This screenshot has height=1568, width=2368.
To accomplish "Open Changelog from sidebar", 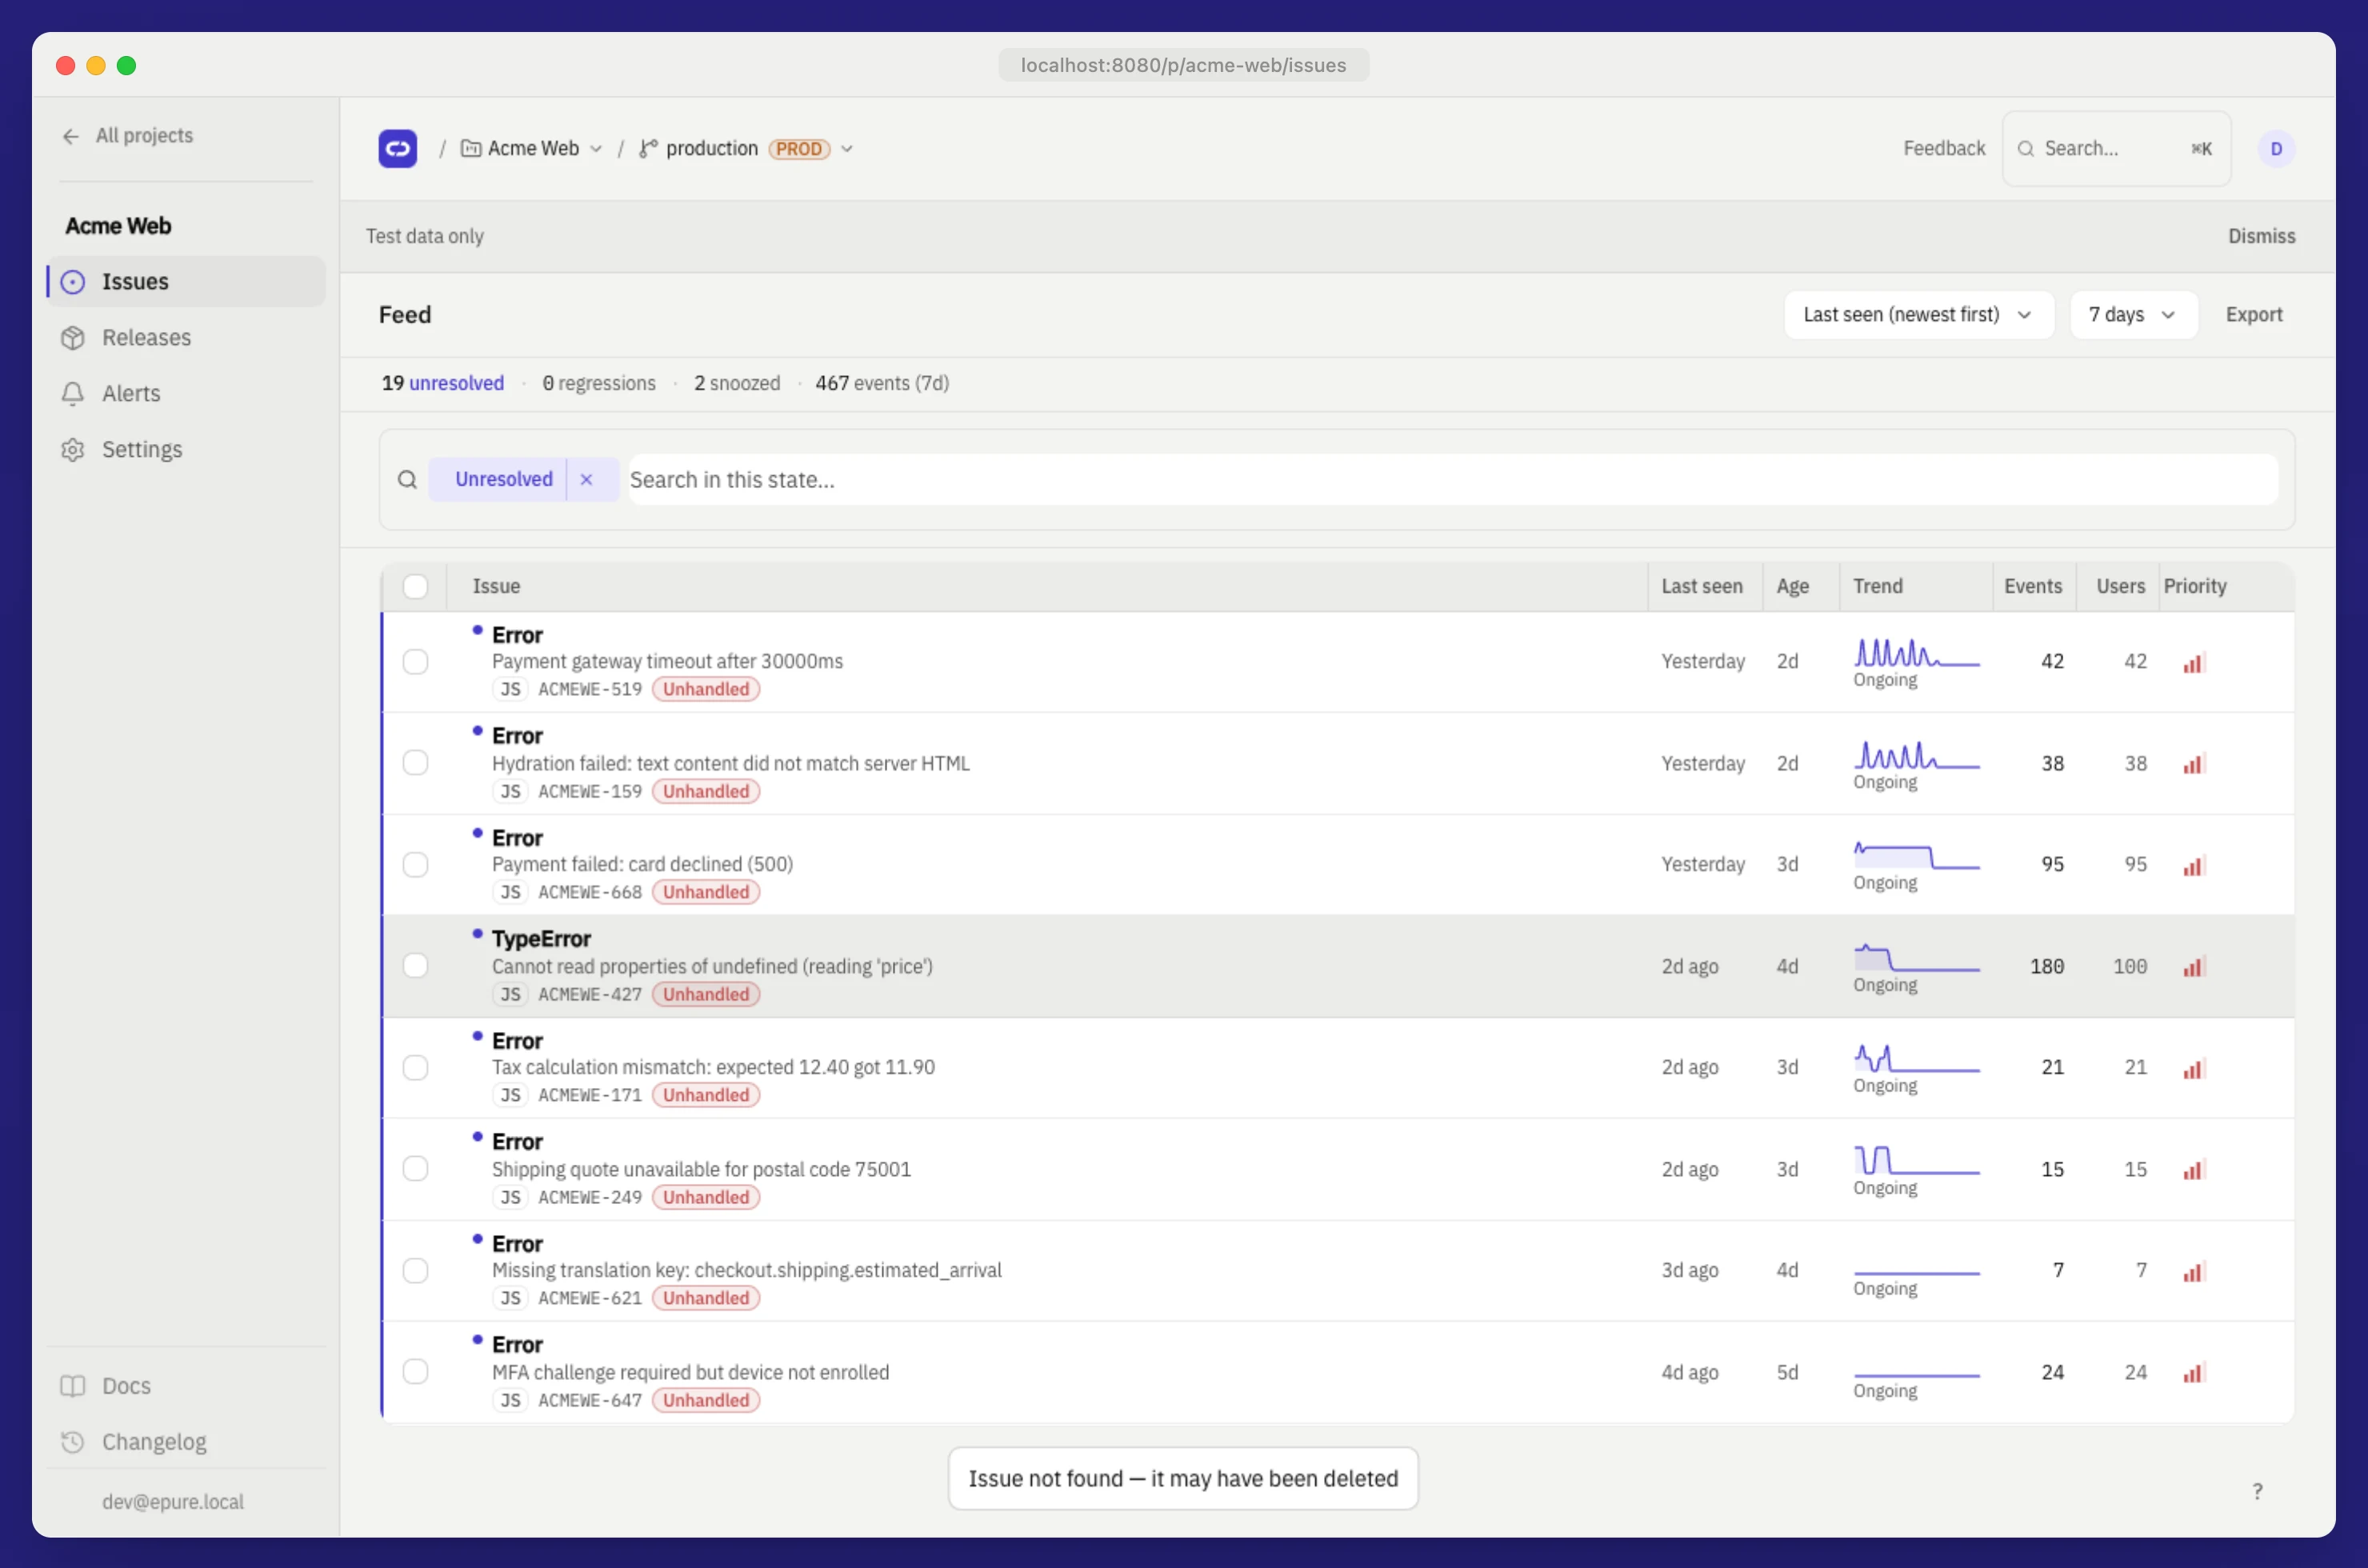I will point(186,1442).
